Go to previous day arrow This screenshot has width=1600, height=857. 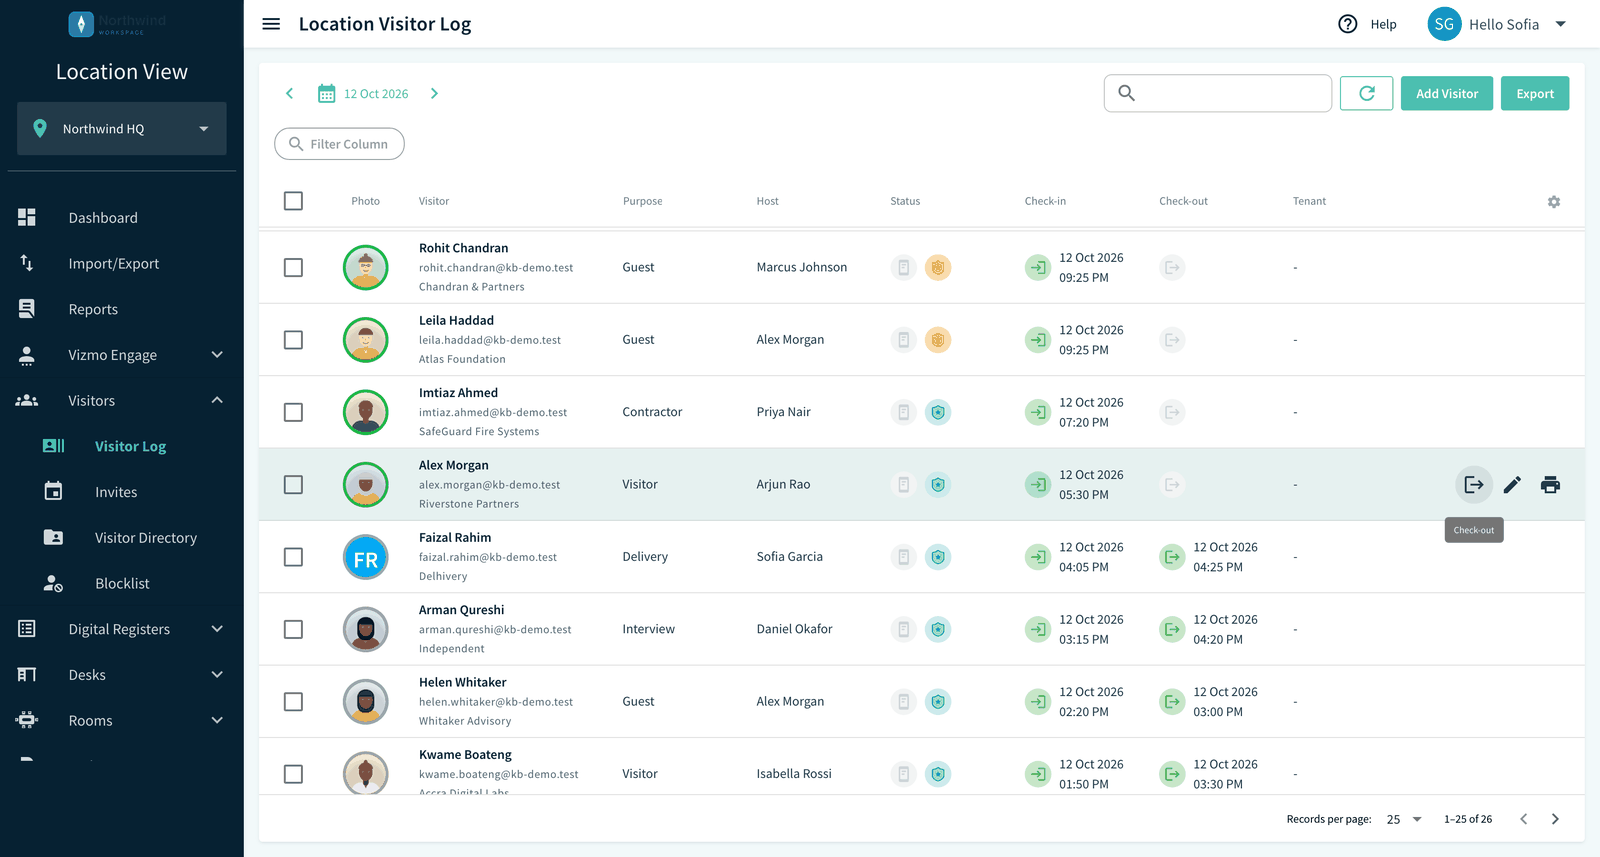(290, 94)
